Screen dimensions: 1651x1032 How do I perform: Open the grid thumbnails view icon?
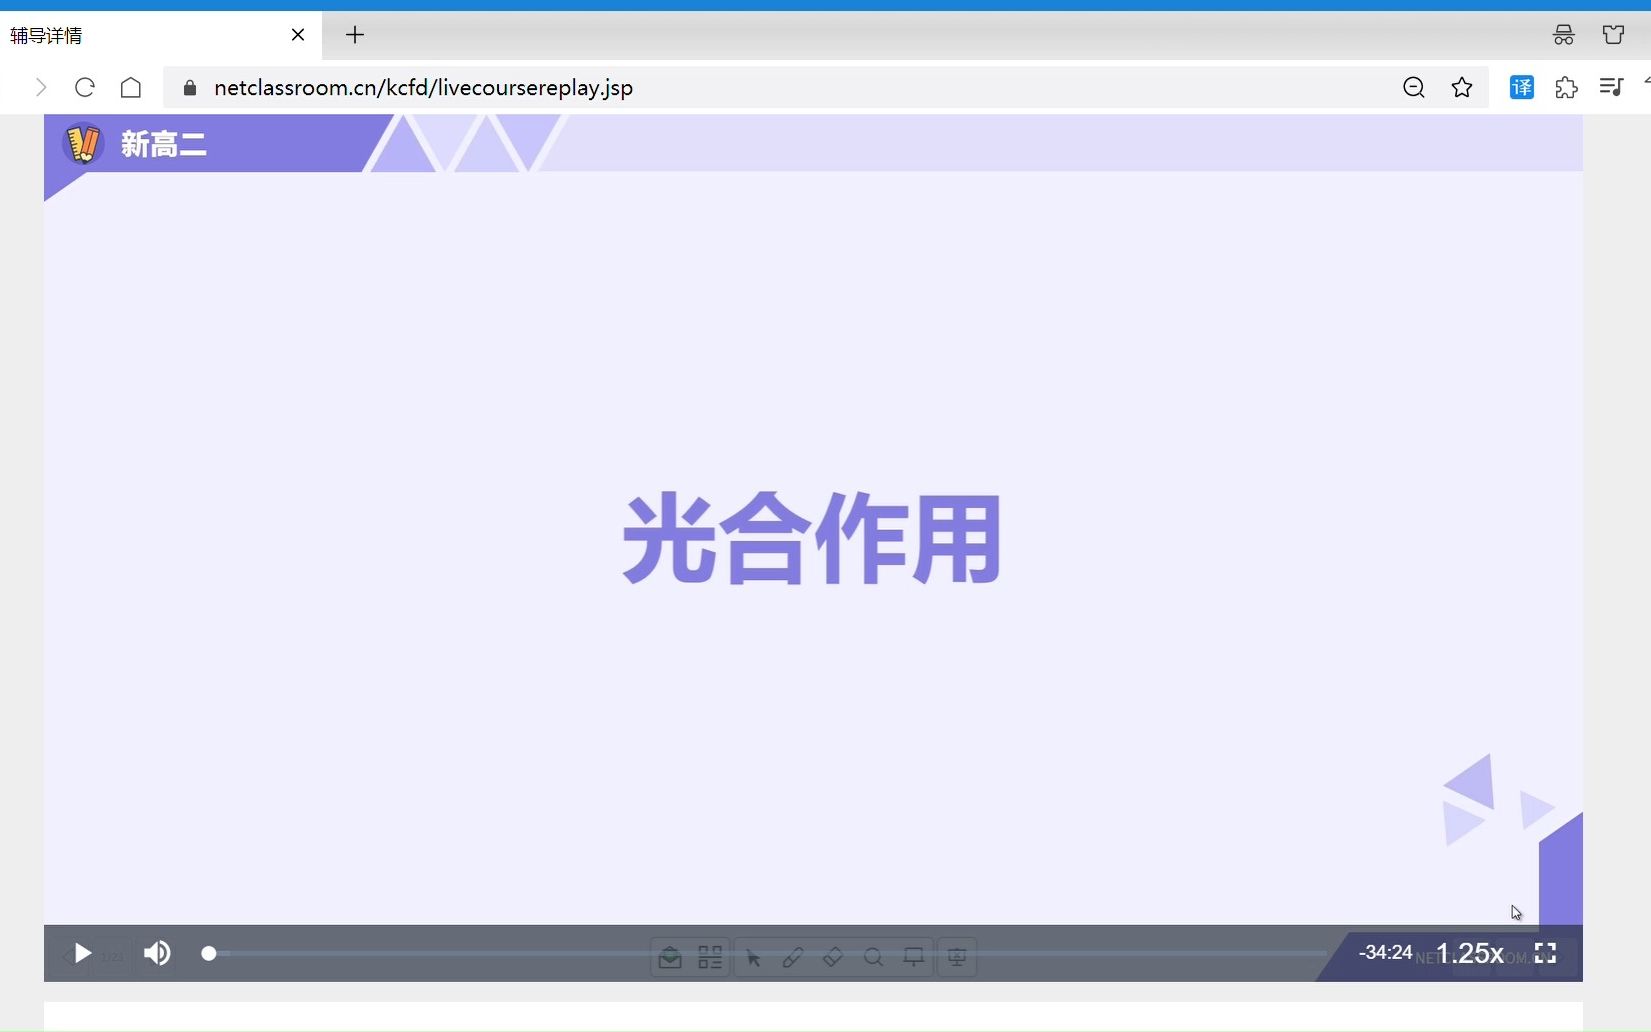tap(710, 958)
